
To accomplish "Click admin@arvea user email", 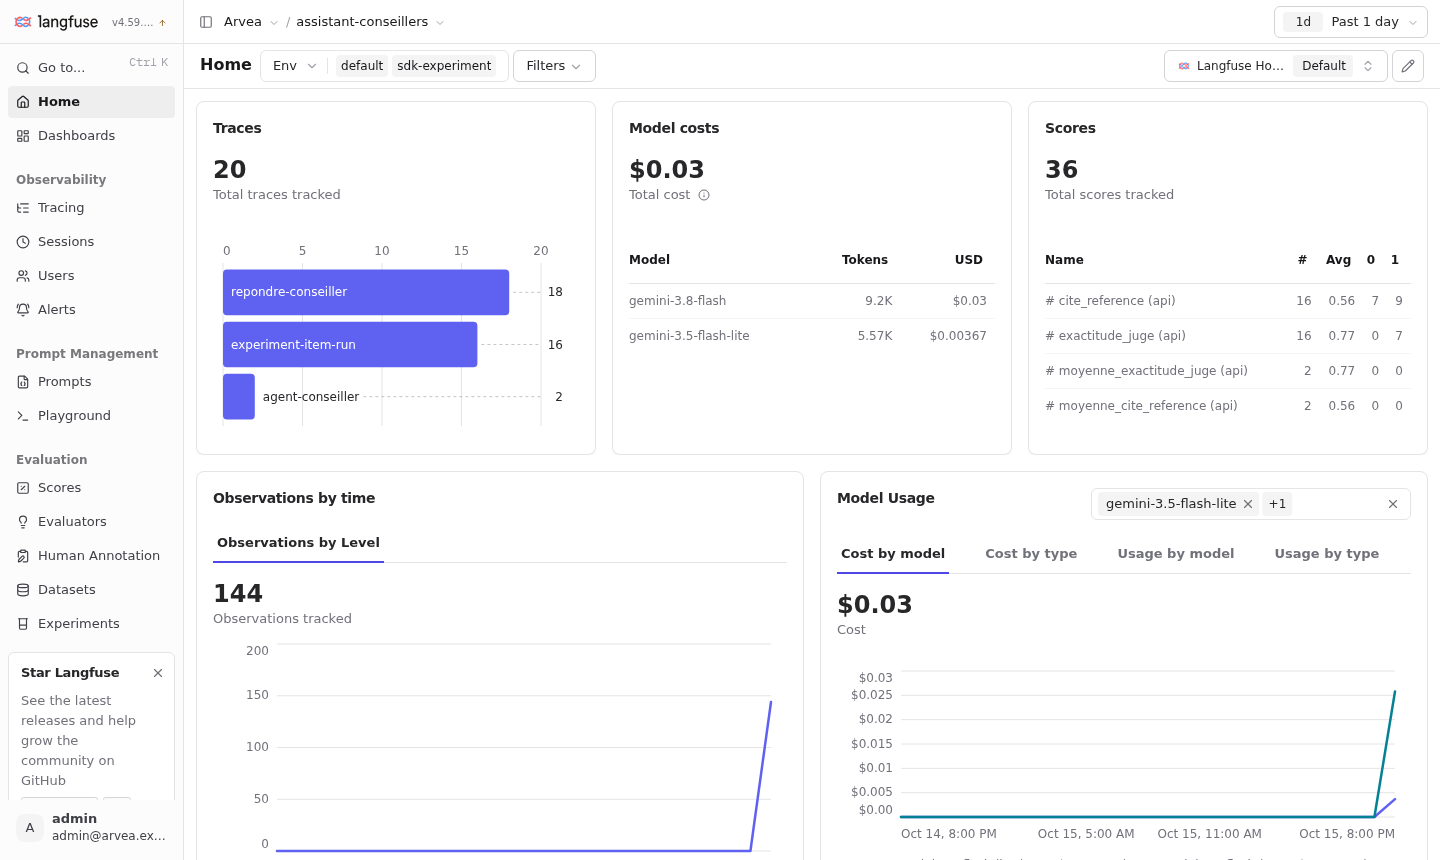I will pos(109,836).
